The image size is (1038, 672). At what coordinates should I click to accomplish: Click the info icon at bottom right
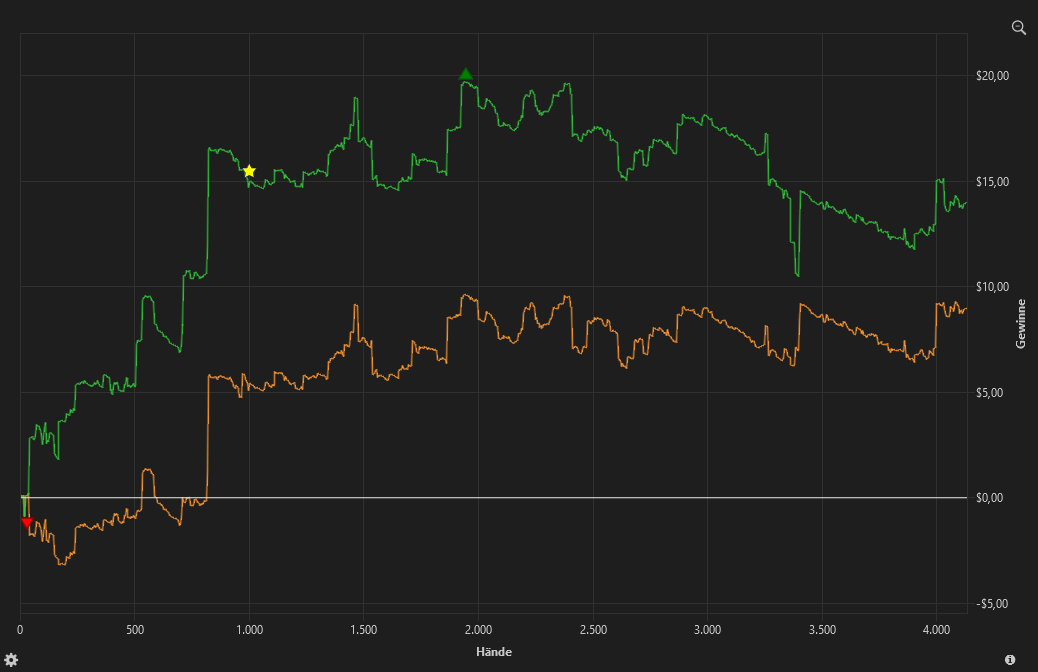point(1010,659)
